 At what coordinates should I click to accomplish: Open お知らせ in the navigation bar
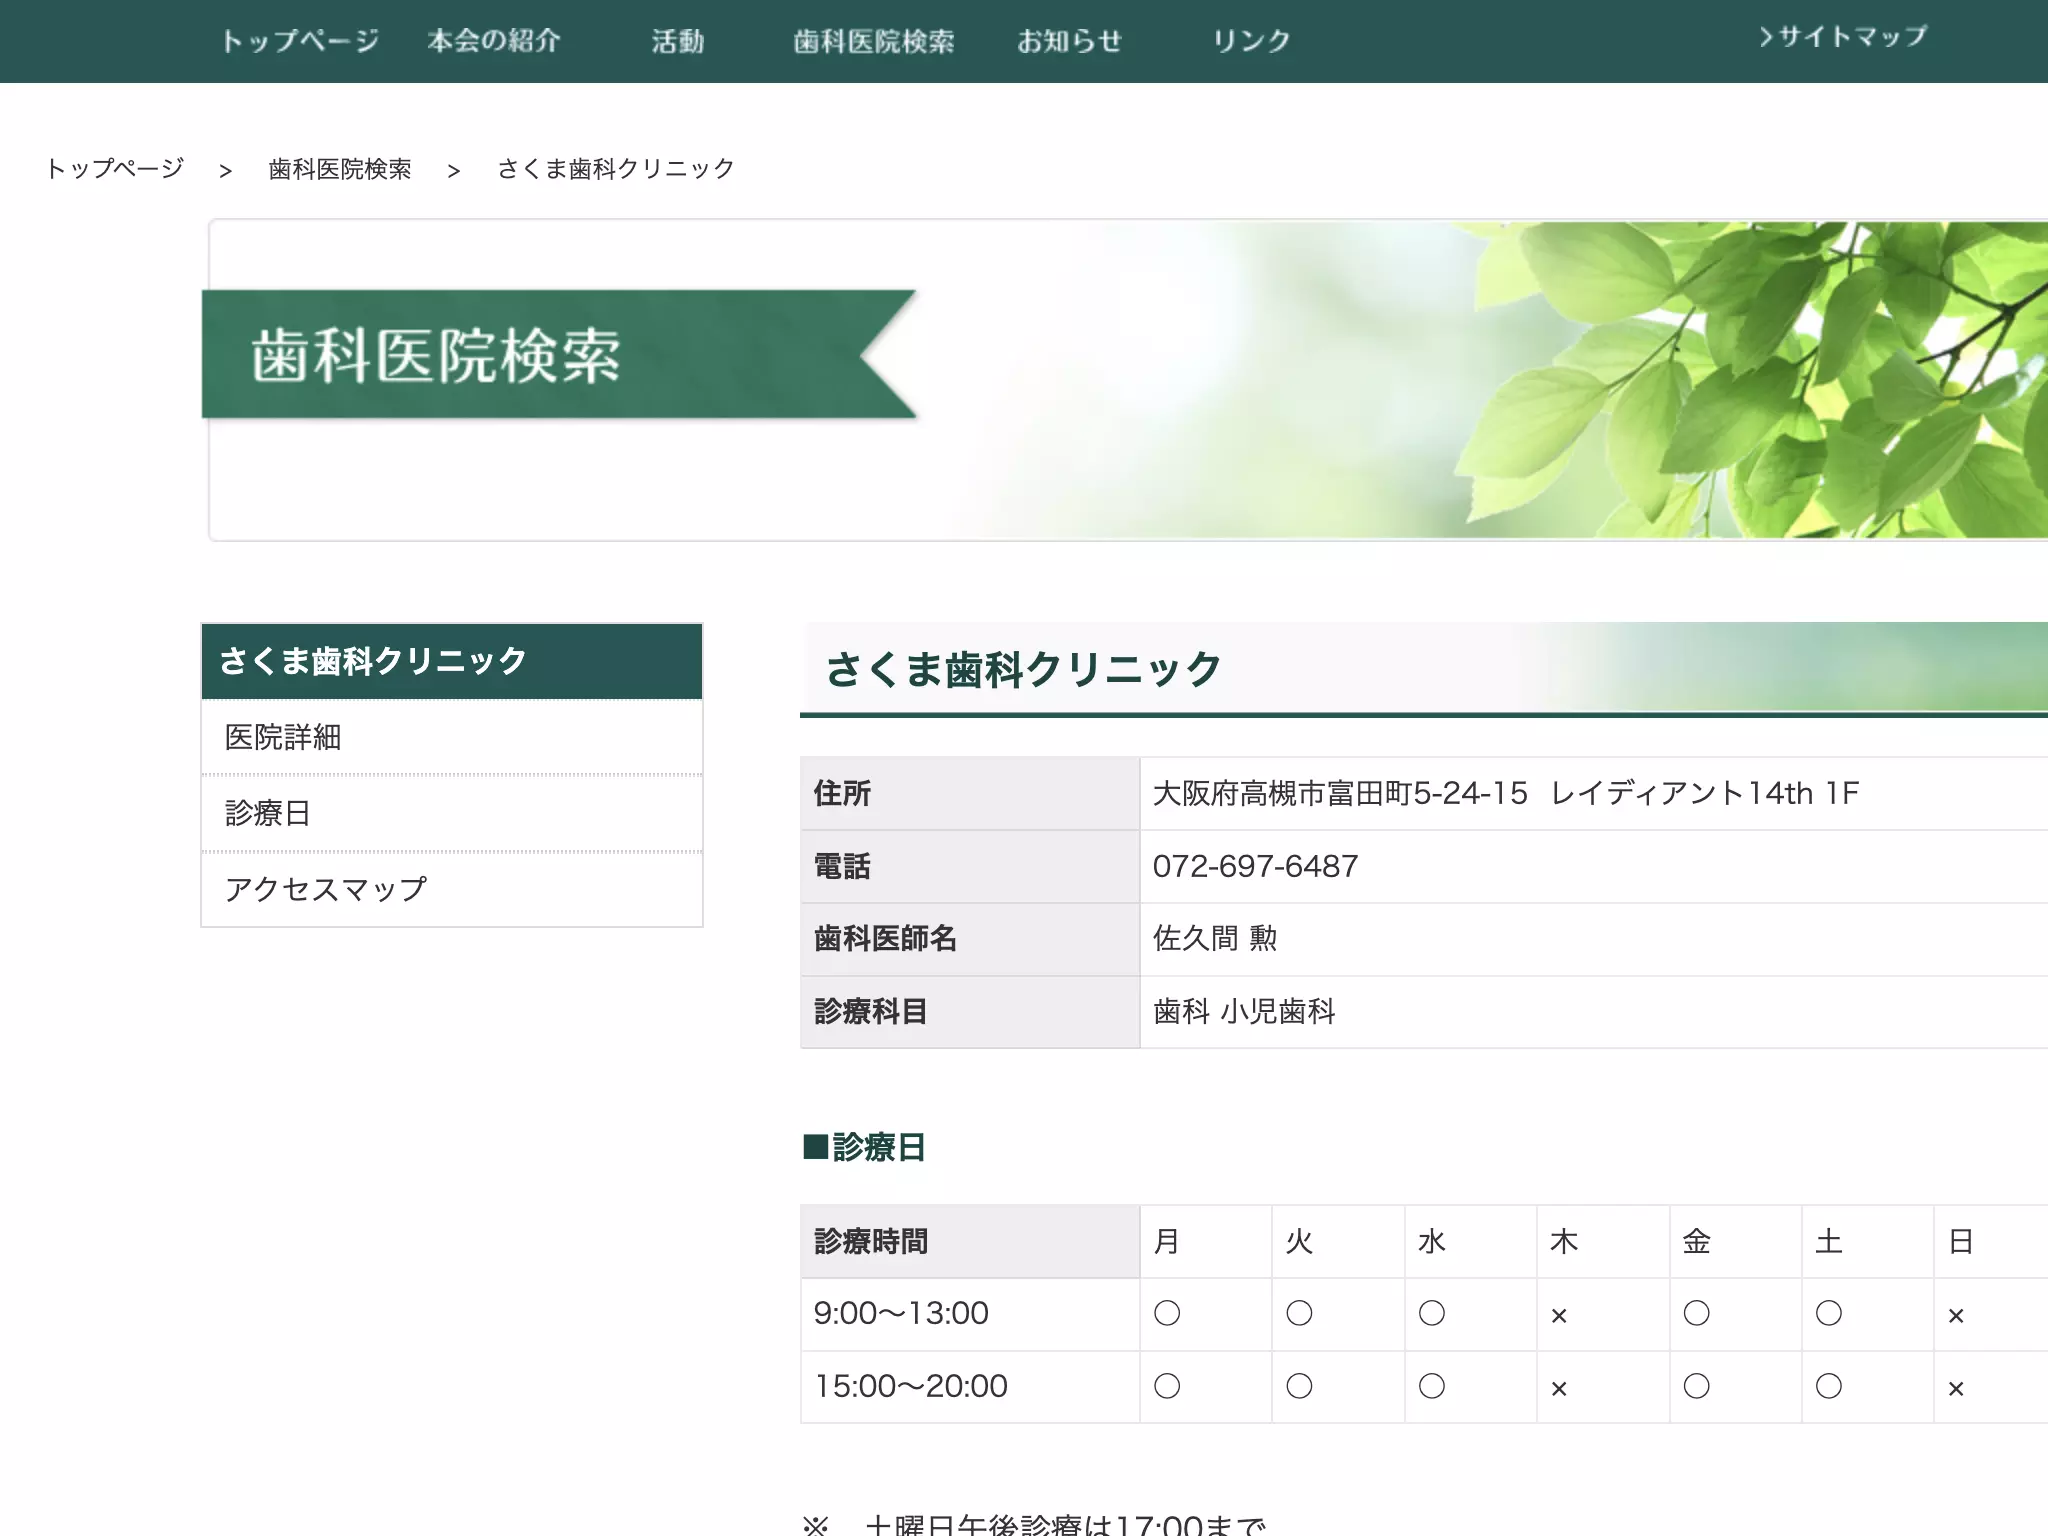[1069, 41]
